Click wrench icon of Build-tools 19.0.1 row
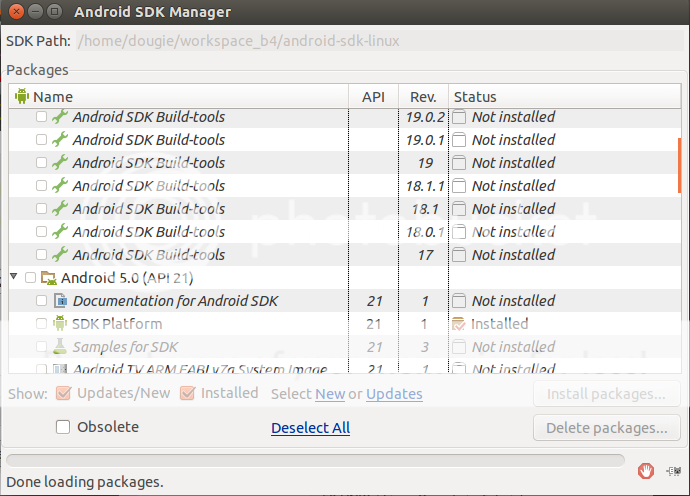The image size is (690, 496). coord(60,140)
